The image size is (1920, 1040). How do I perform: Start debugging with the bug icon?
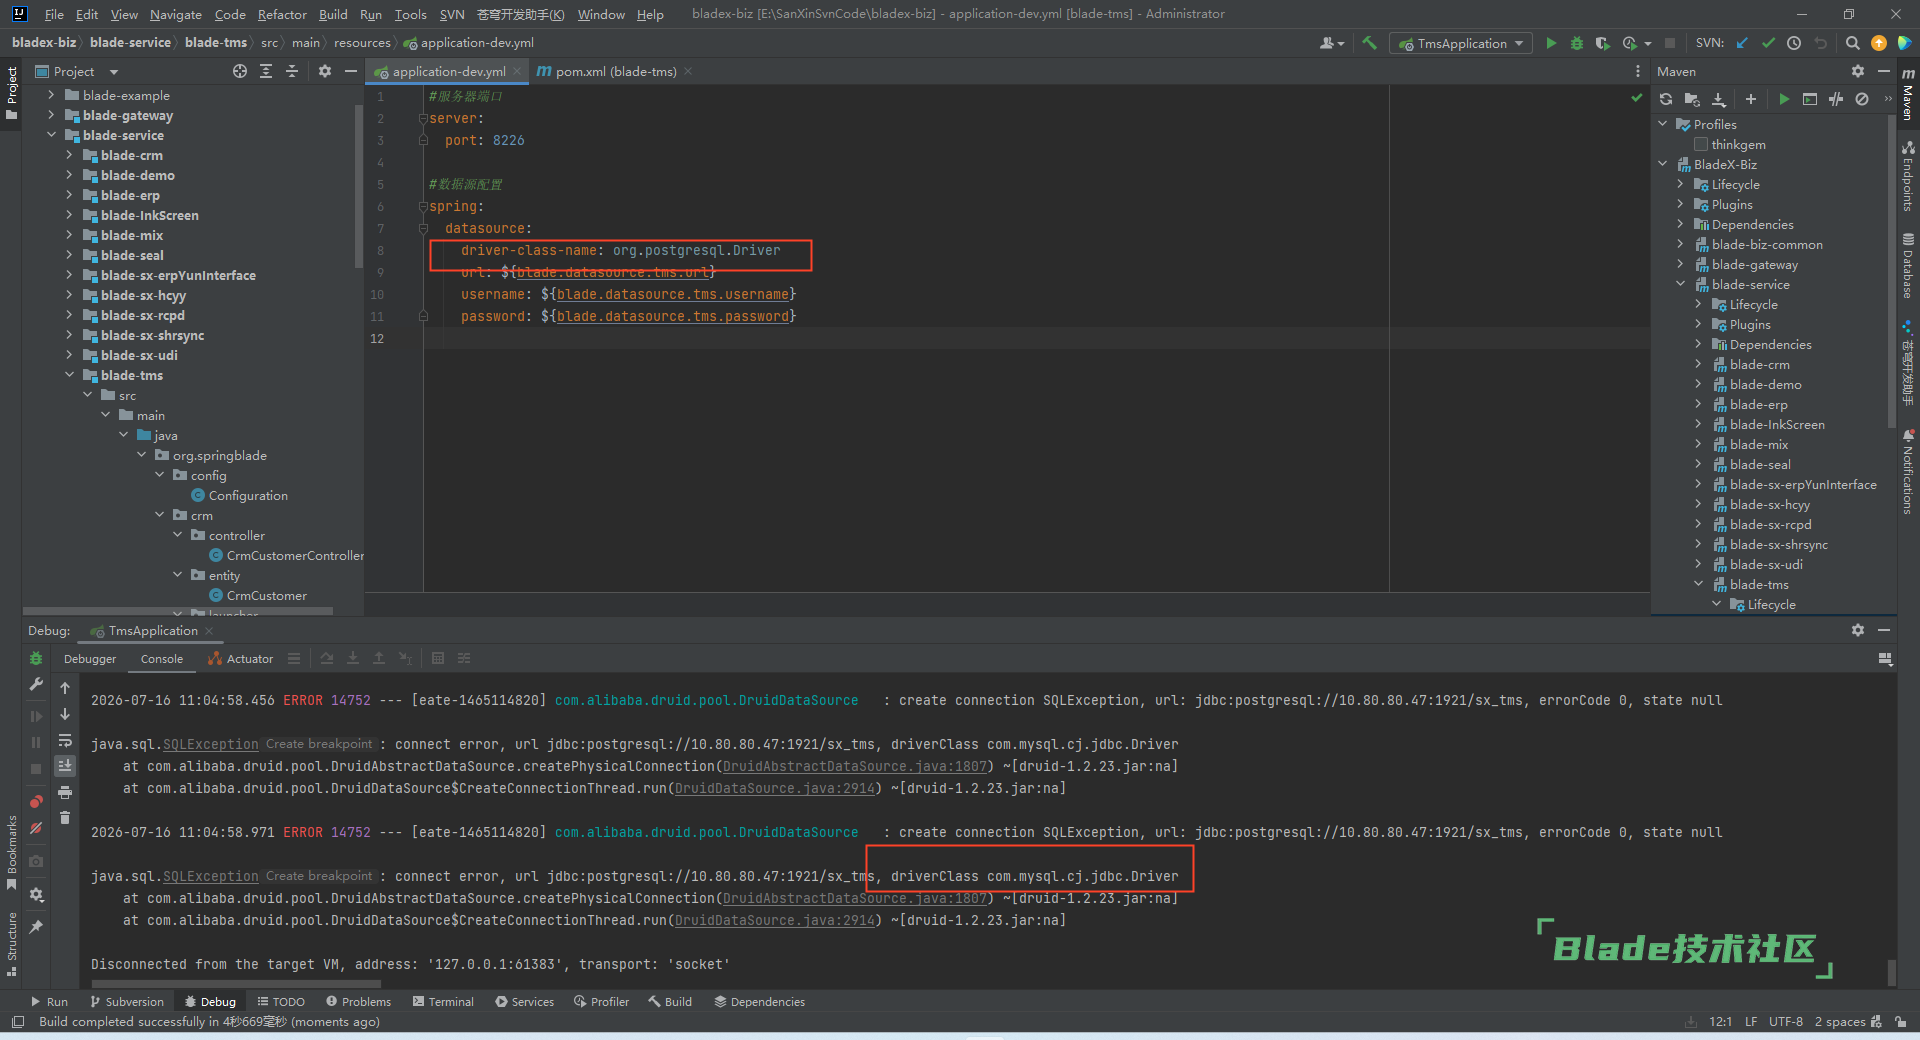(1577, 43)
